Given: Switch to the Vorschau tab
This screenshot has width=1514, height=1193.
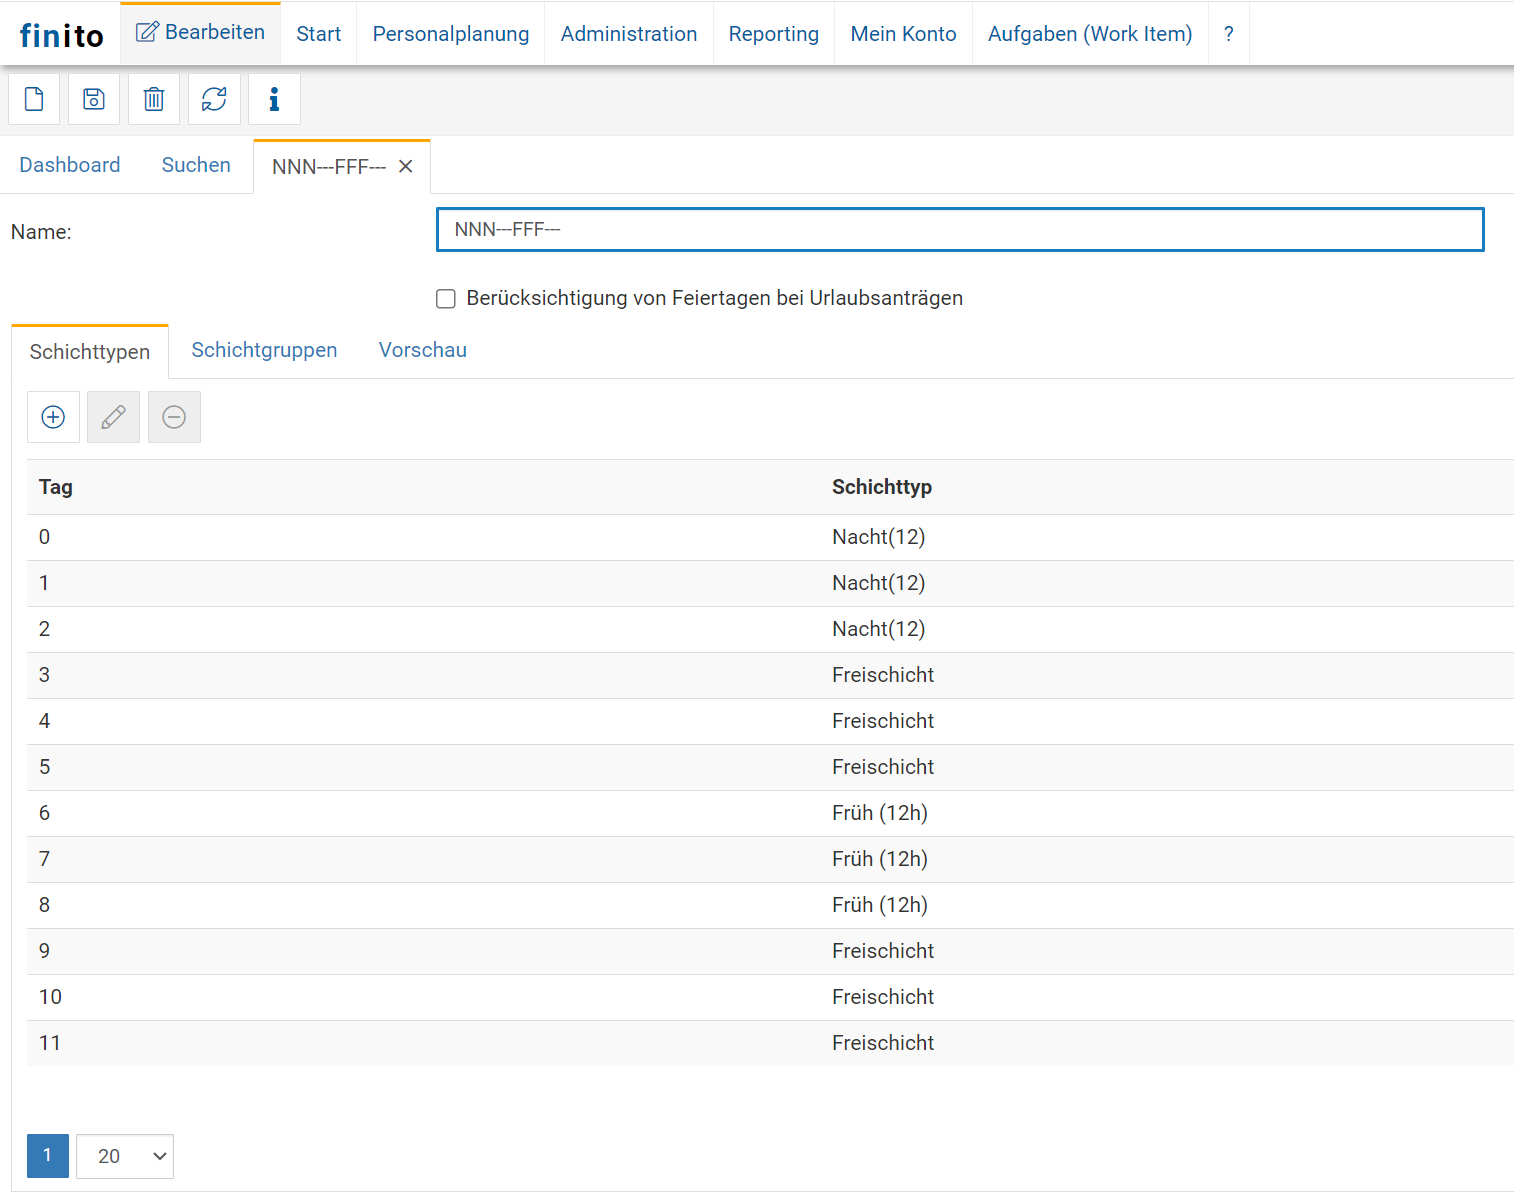Looking at the screenshot, I should [422, 350].
